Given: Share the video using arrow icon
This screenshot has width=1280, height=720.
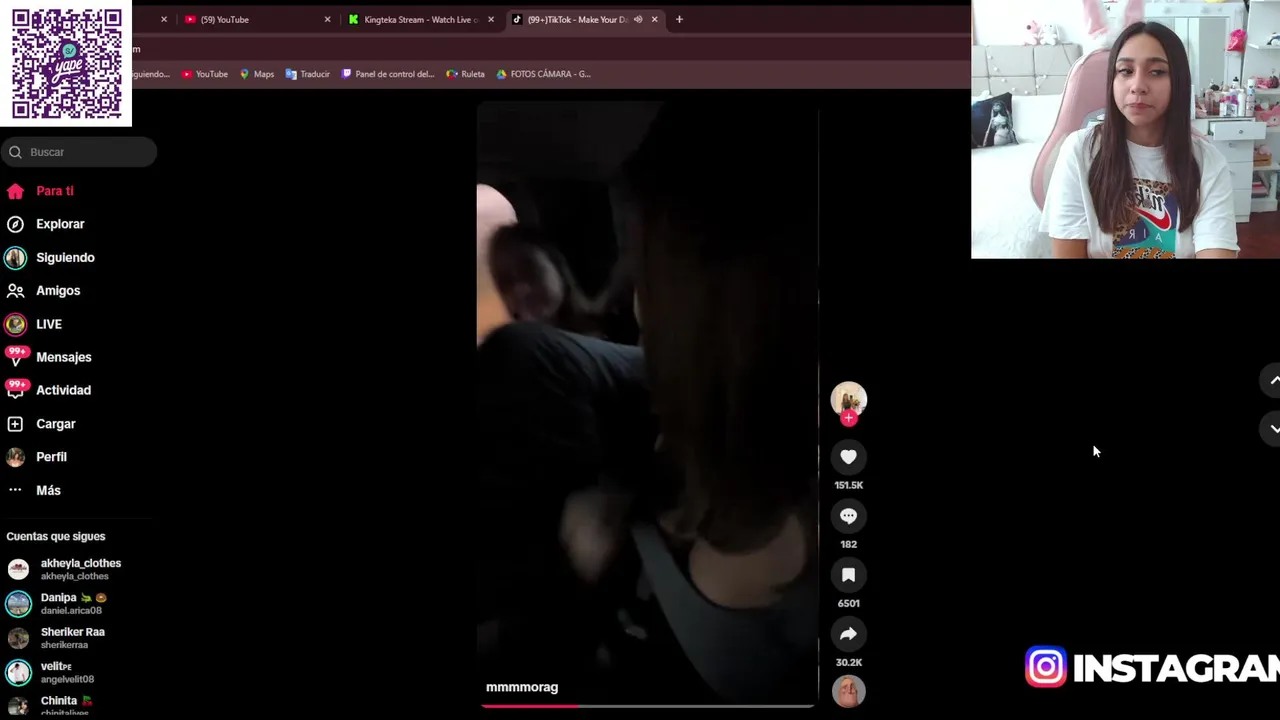Looking at the screenshot, I should (848, 634).
